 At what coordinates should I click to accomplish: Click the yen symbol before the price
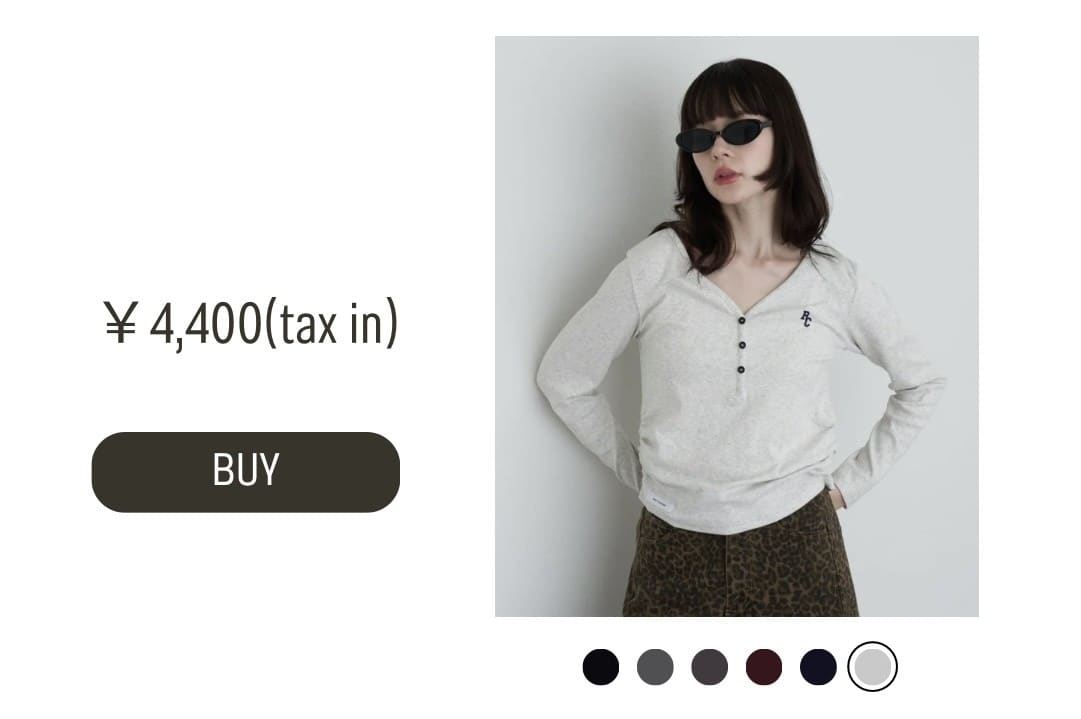coord(121,323)
